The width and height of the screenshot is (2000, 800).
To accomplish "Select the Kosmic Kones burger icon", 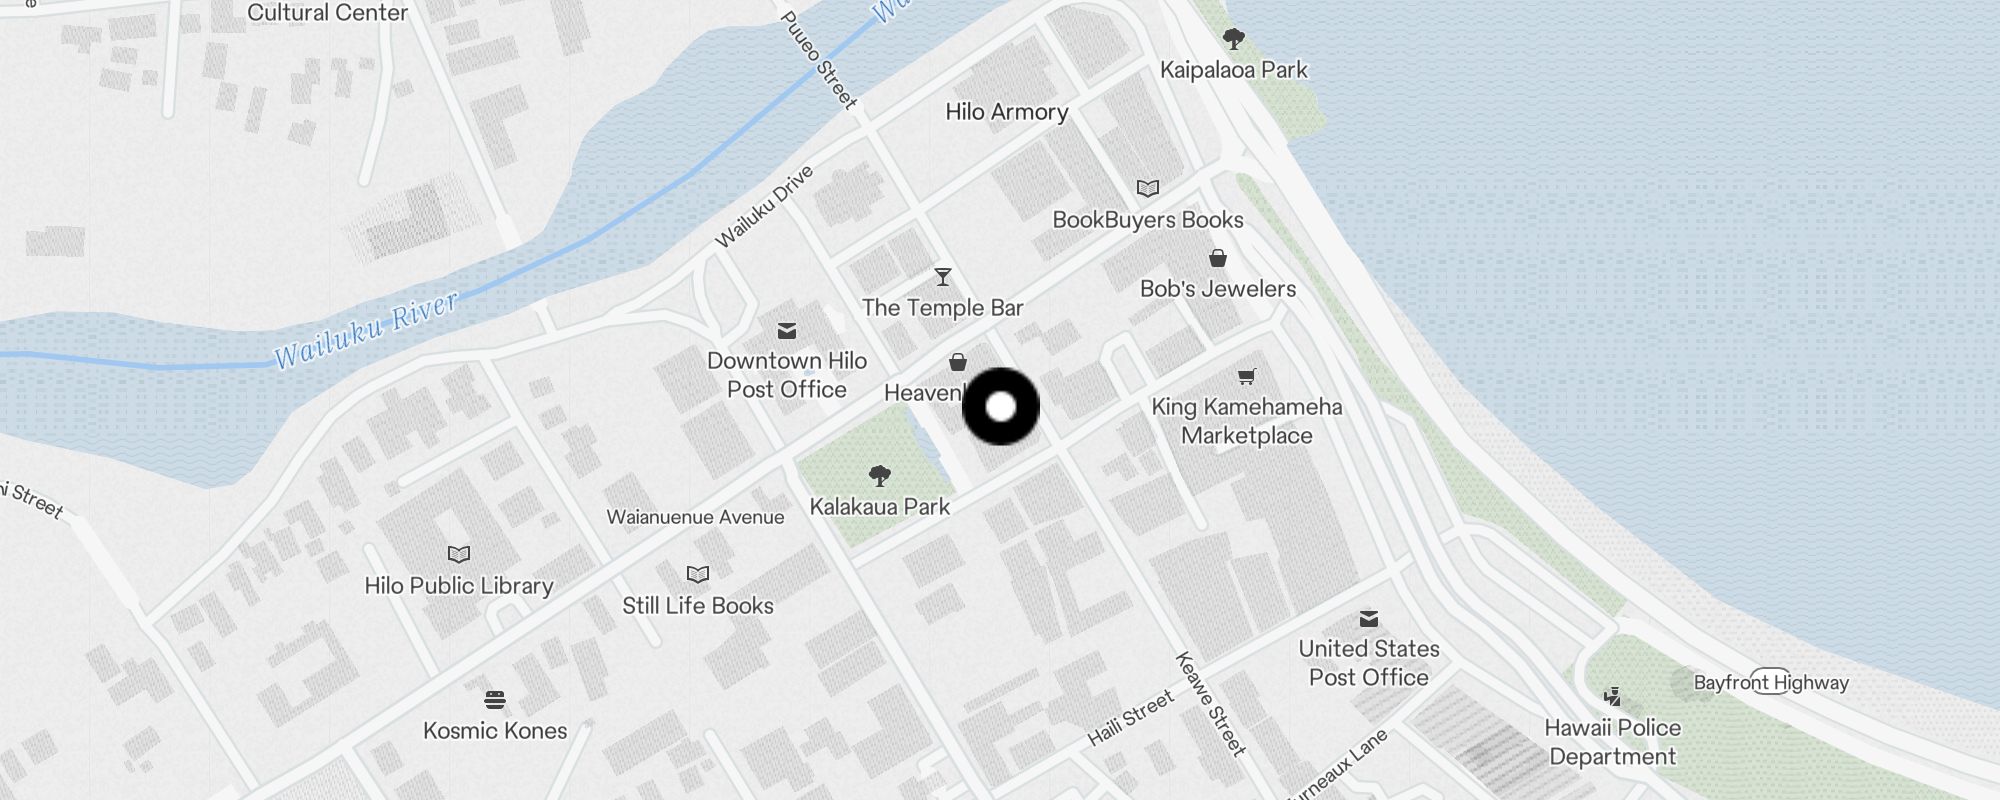I will point(495,699).
